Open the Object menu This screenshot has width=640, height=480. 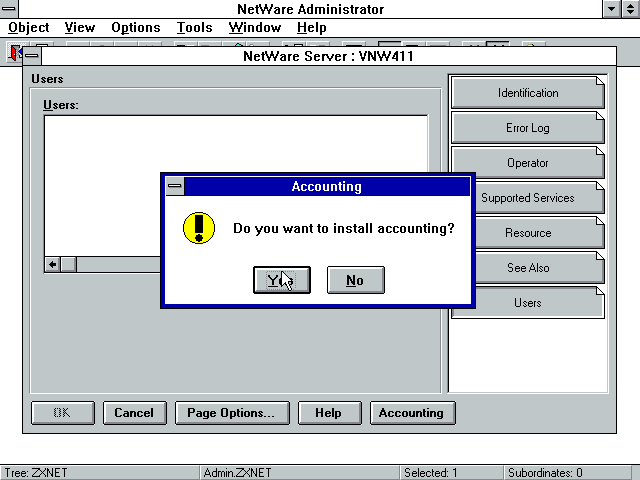[29, 28]
